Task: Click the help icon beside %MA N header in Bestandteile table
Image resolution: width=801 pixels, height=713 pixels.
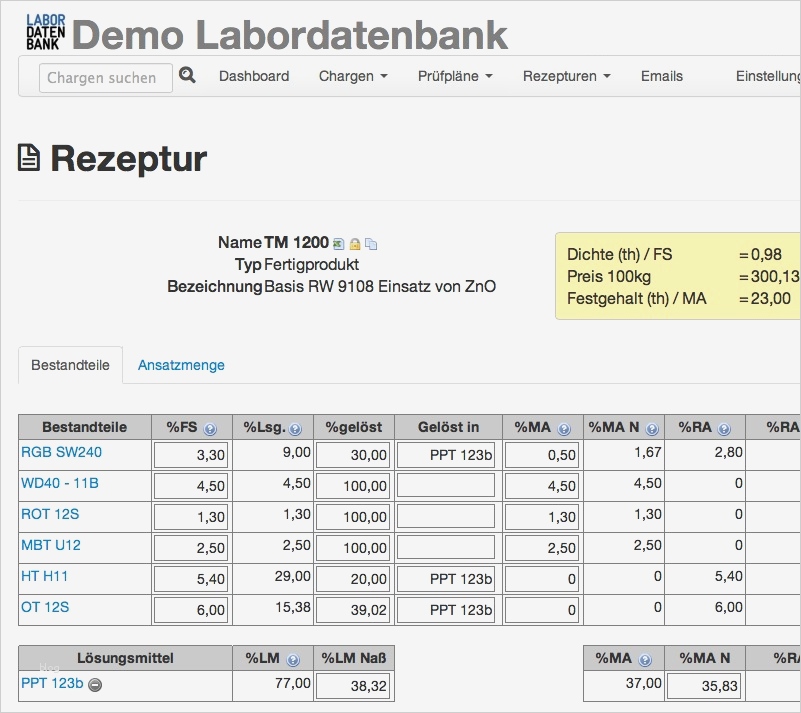Action: (652, 429)
